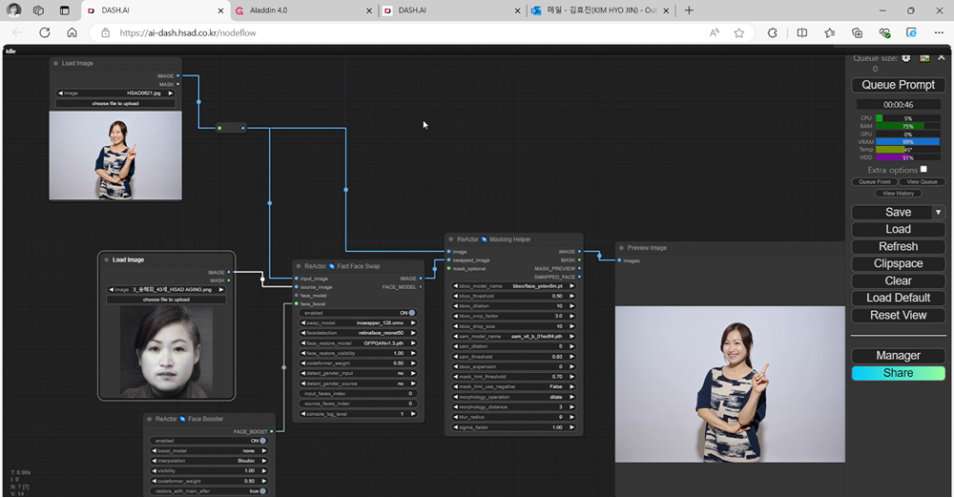Image resolution: width=954 pixels, height=498 pixels.
Task: Check the Extra options checkbox
Action: pyautogui.click(x=924, y=169)
